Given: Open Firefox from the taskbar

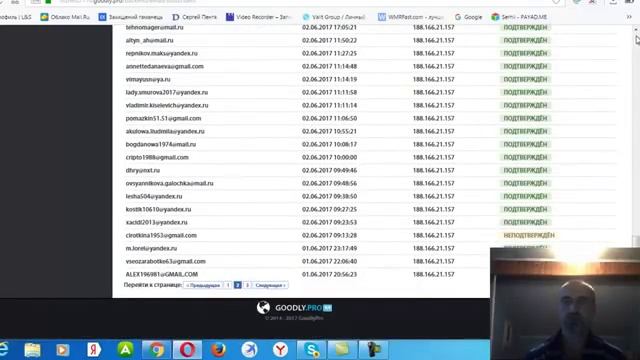Looking at the screenshot, I should 218,350.
